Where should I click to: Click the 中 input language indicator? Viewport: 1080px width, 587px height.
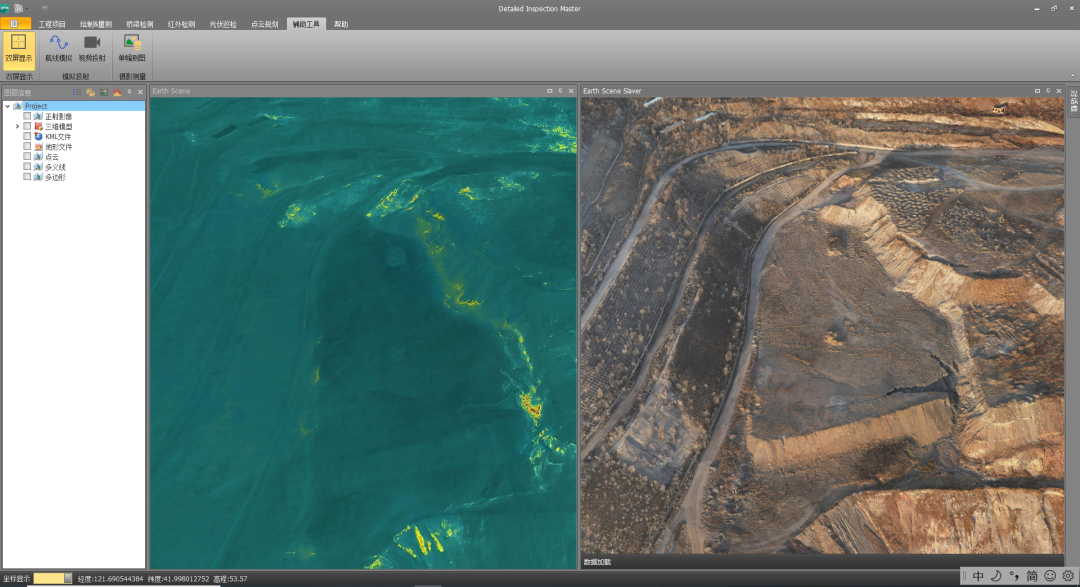[978, 576]
